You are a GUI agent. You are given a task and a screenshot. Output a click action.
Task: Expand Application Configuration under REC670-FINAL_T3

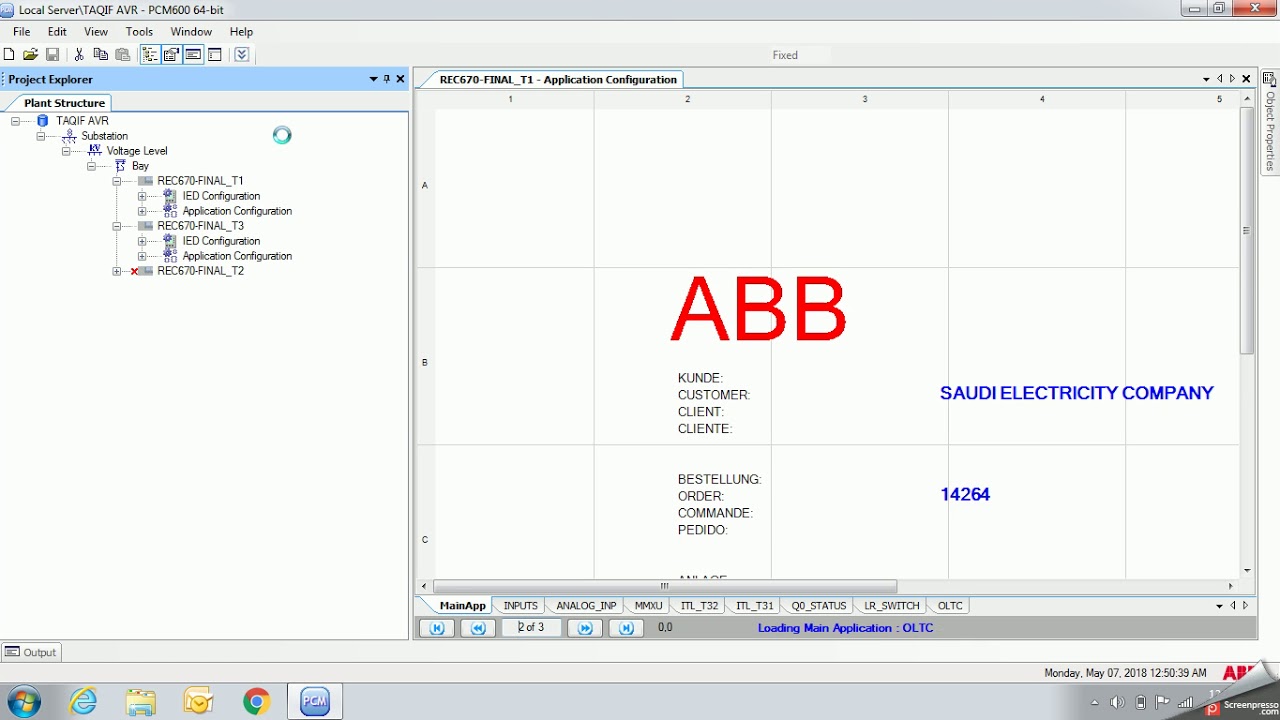point(142,256)
